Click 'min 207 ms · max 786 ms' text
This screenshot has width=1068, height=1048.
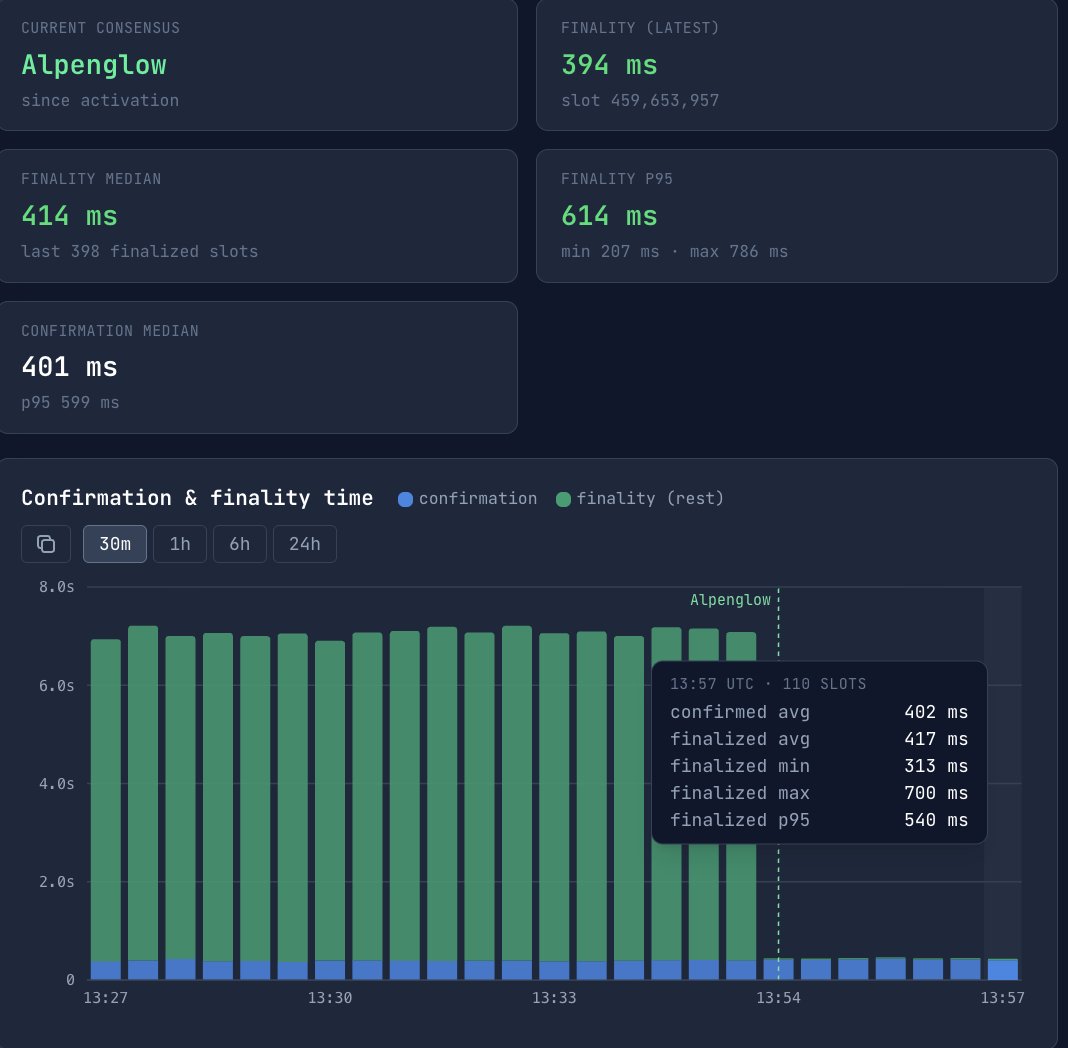pos(674,251)
